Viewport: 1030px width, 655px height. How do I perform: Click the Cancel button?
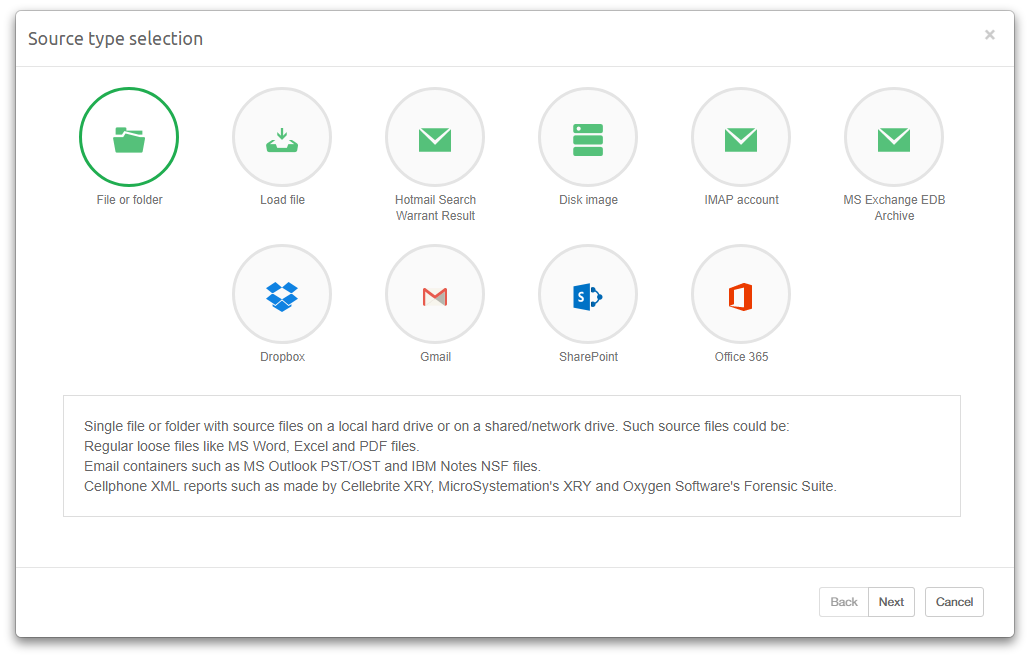[954, 602]
